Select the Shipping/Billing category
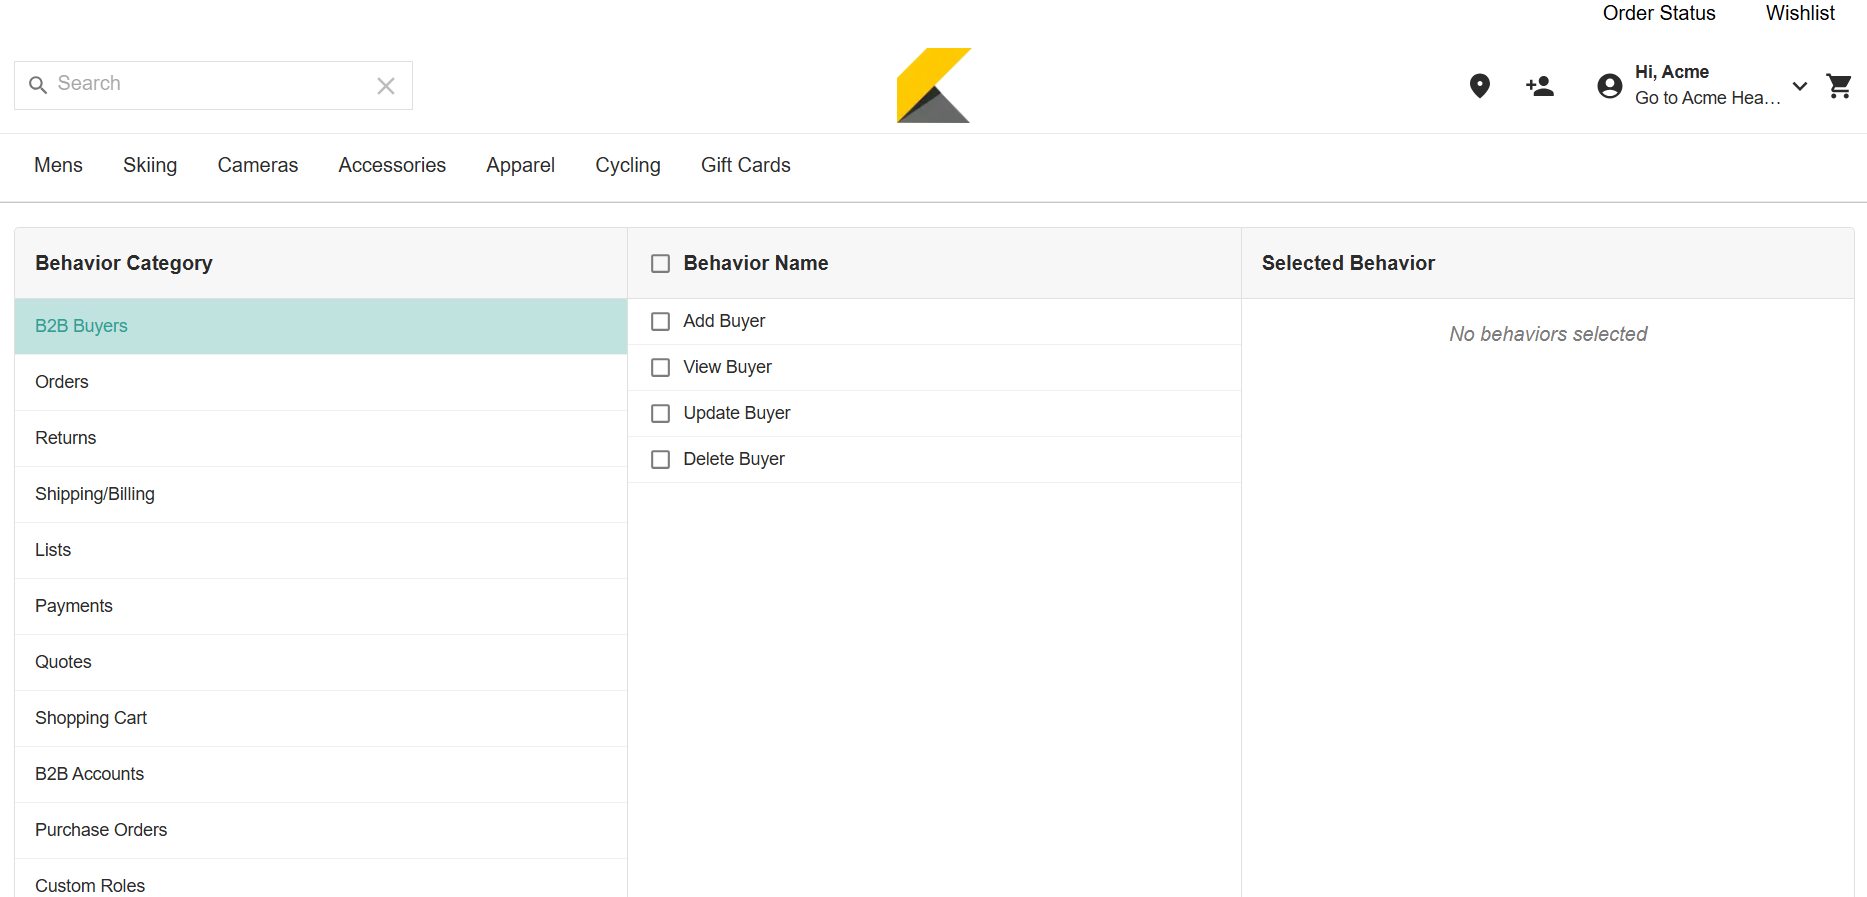The width and height of the screenshot is (1867, 897). point(321,494)
